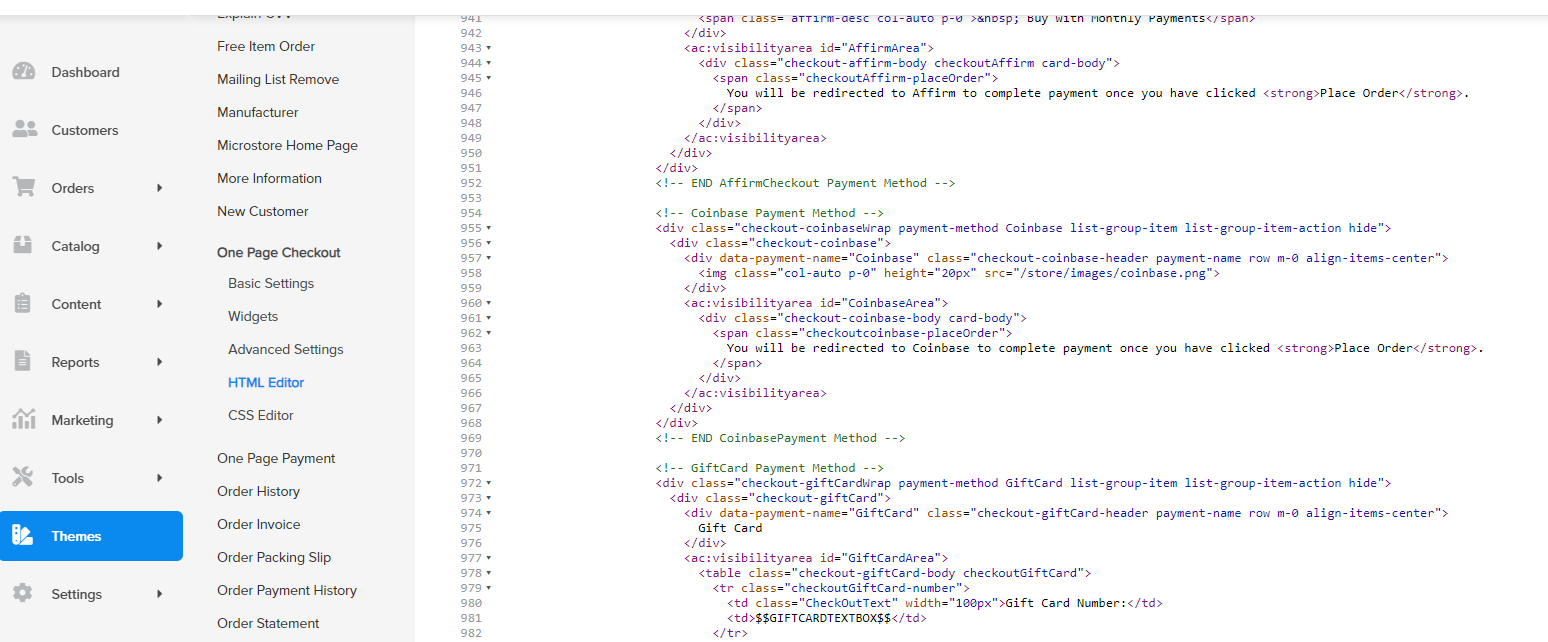Place cursor on AffirmArea visibilityarea line
The width and height of the screenshot is (1548, 642).
coord(808,48)
